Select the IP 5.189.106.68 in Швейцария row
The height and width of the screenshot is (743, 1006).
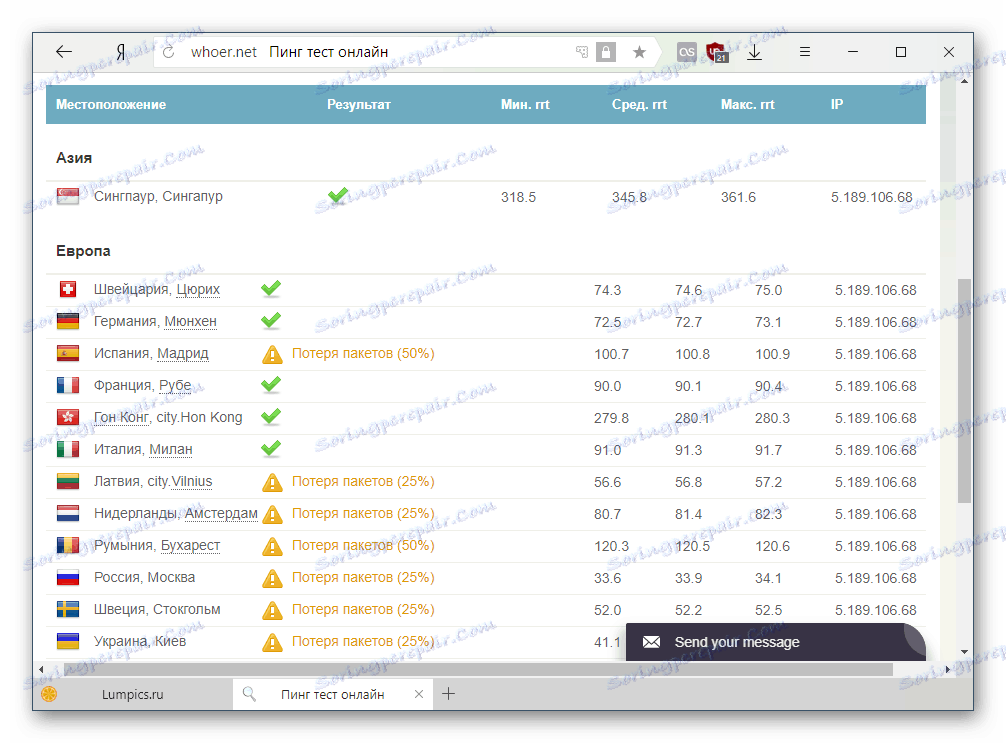click(x=875, y=290)
